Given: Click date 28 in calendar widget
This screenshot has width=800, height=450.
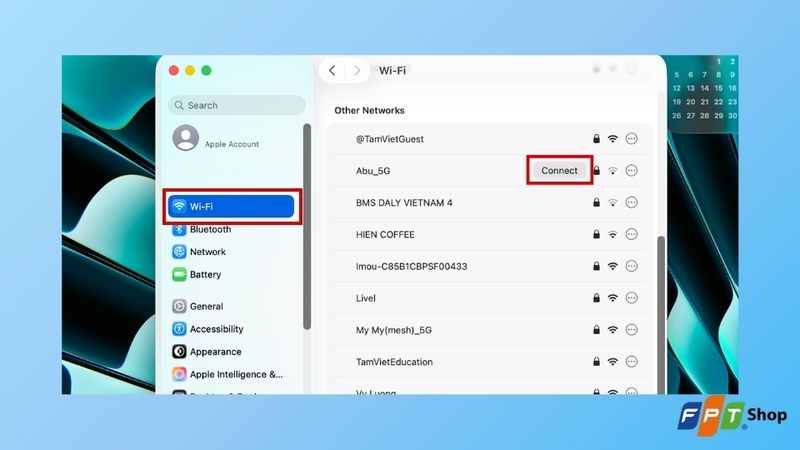Looking at the screenshot, I should pyautogui.click(x=705, y=116).
